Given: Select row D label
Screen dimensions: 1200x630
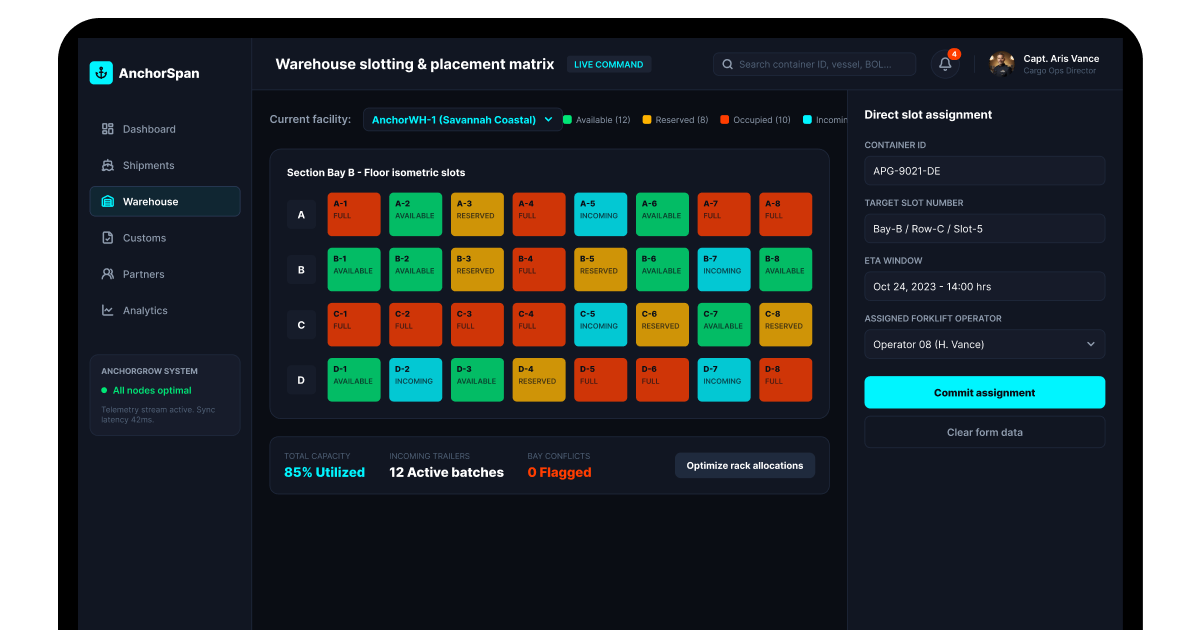Looking at the screenshot, I should click(x=301, y=380).
